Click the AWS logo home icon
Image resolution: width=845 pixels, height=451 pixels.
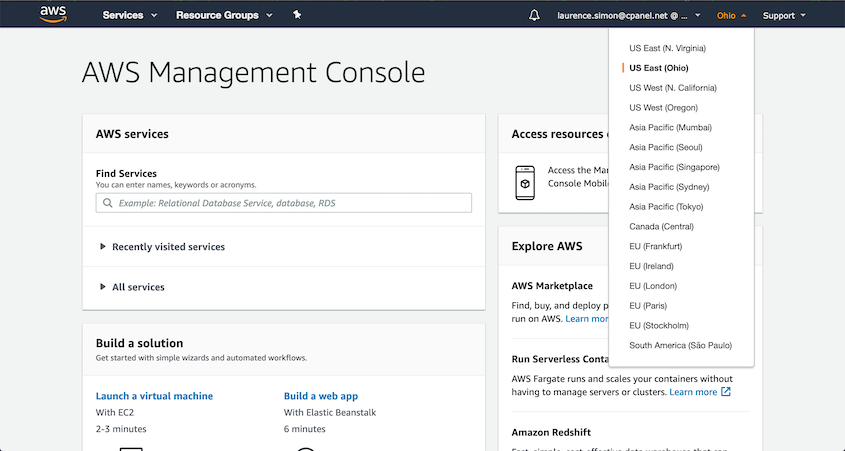coord(53,15)
